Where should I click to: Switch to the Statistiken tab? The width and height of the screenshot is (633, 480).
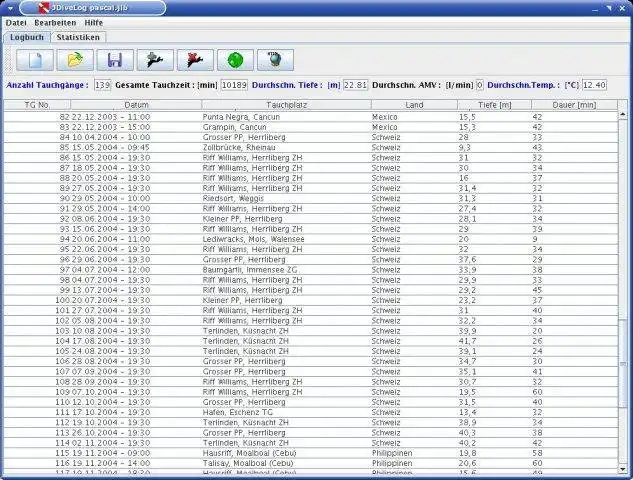[x=78, y=37]
